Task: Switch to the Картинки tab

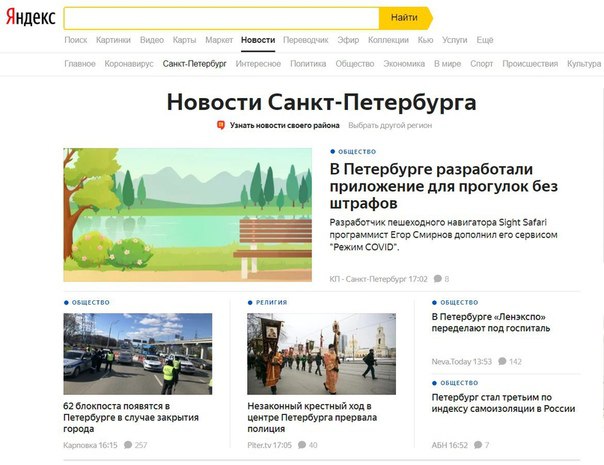Action: click(x=113, y=40)
